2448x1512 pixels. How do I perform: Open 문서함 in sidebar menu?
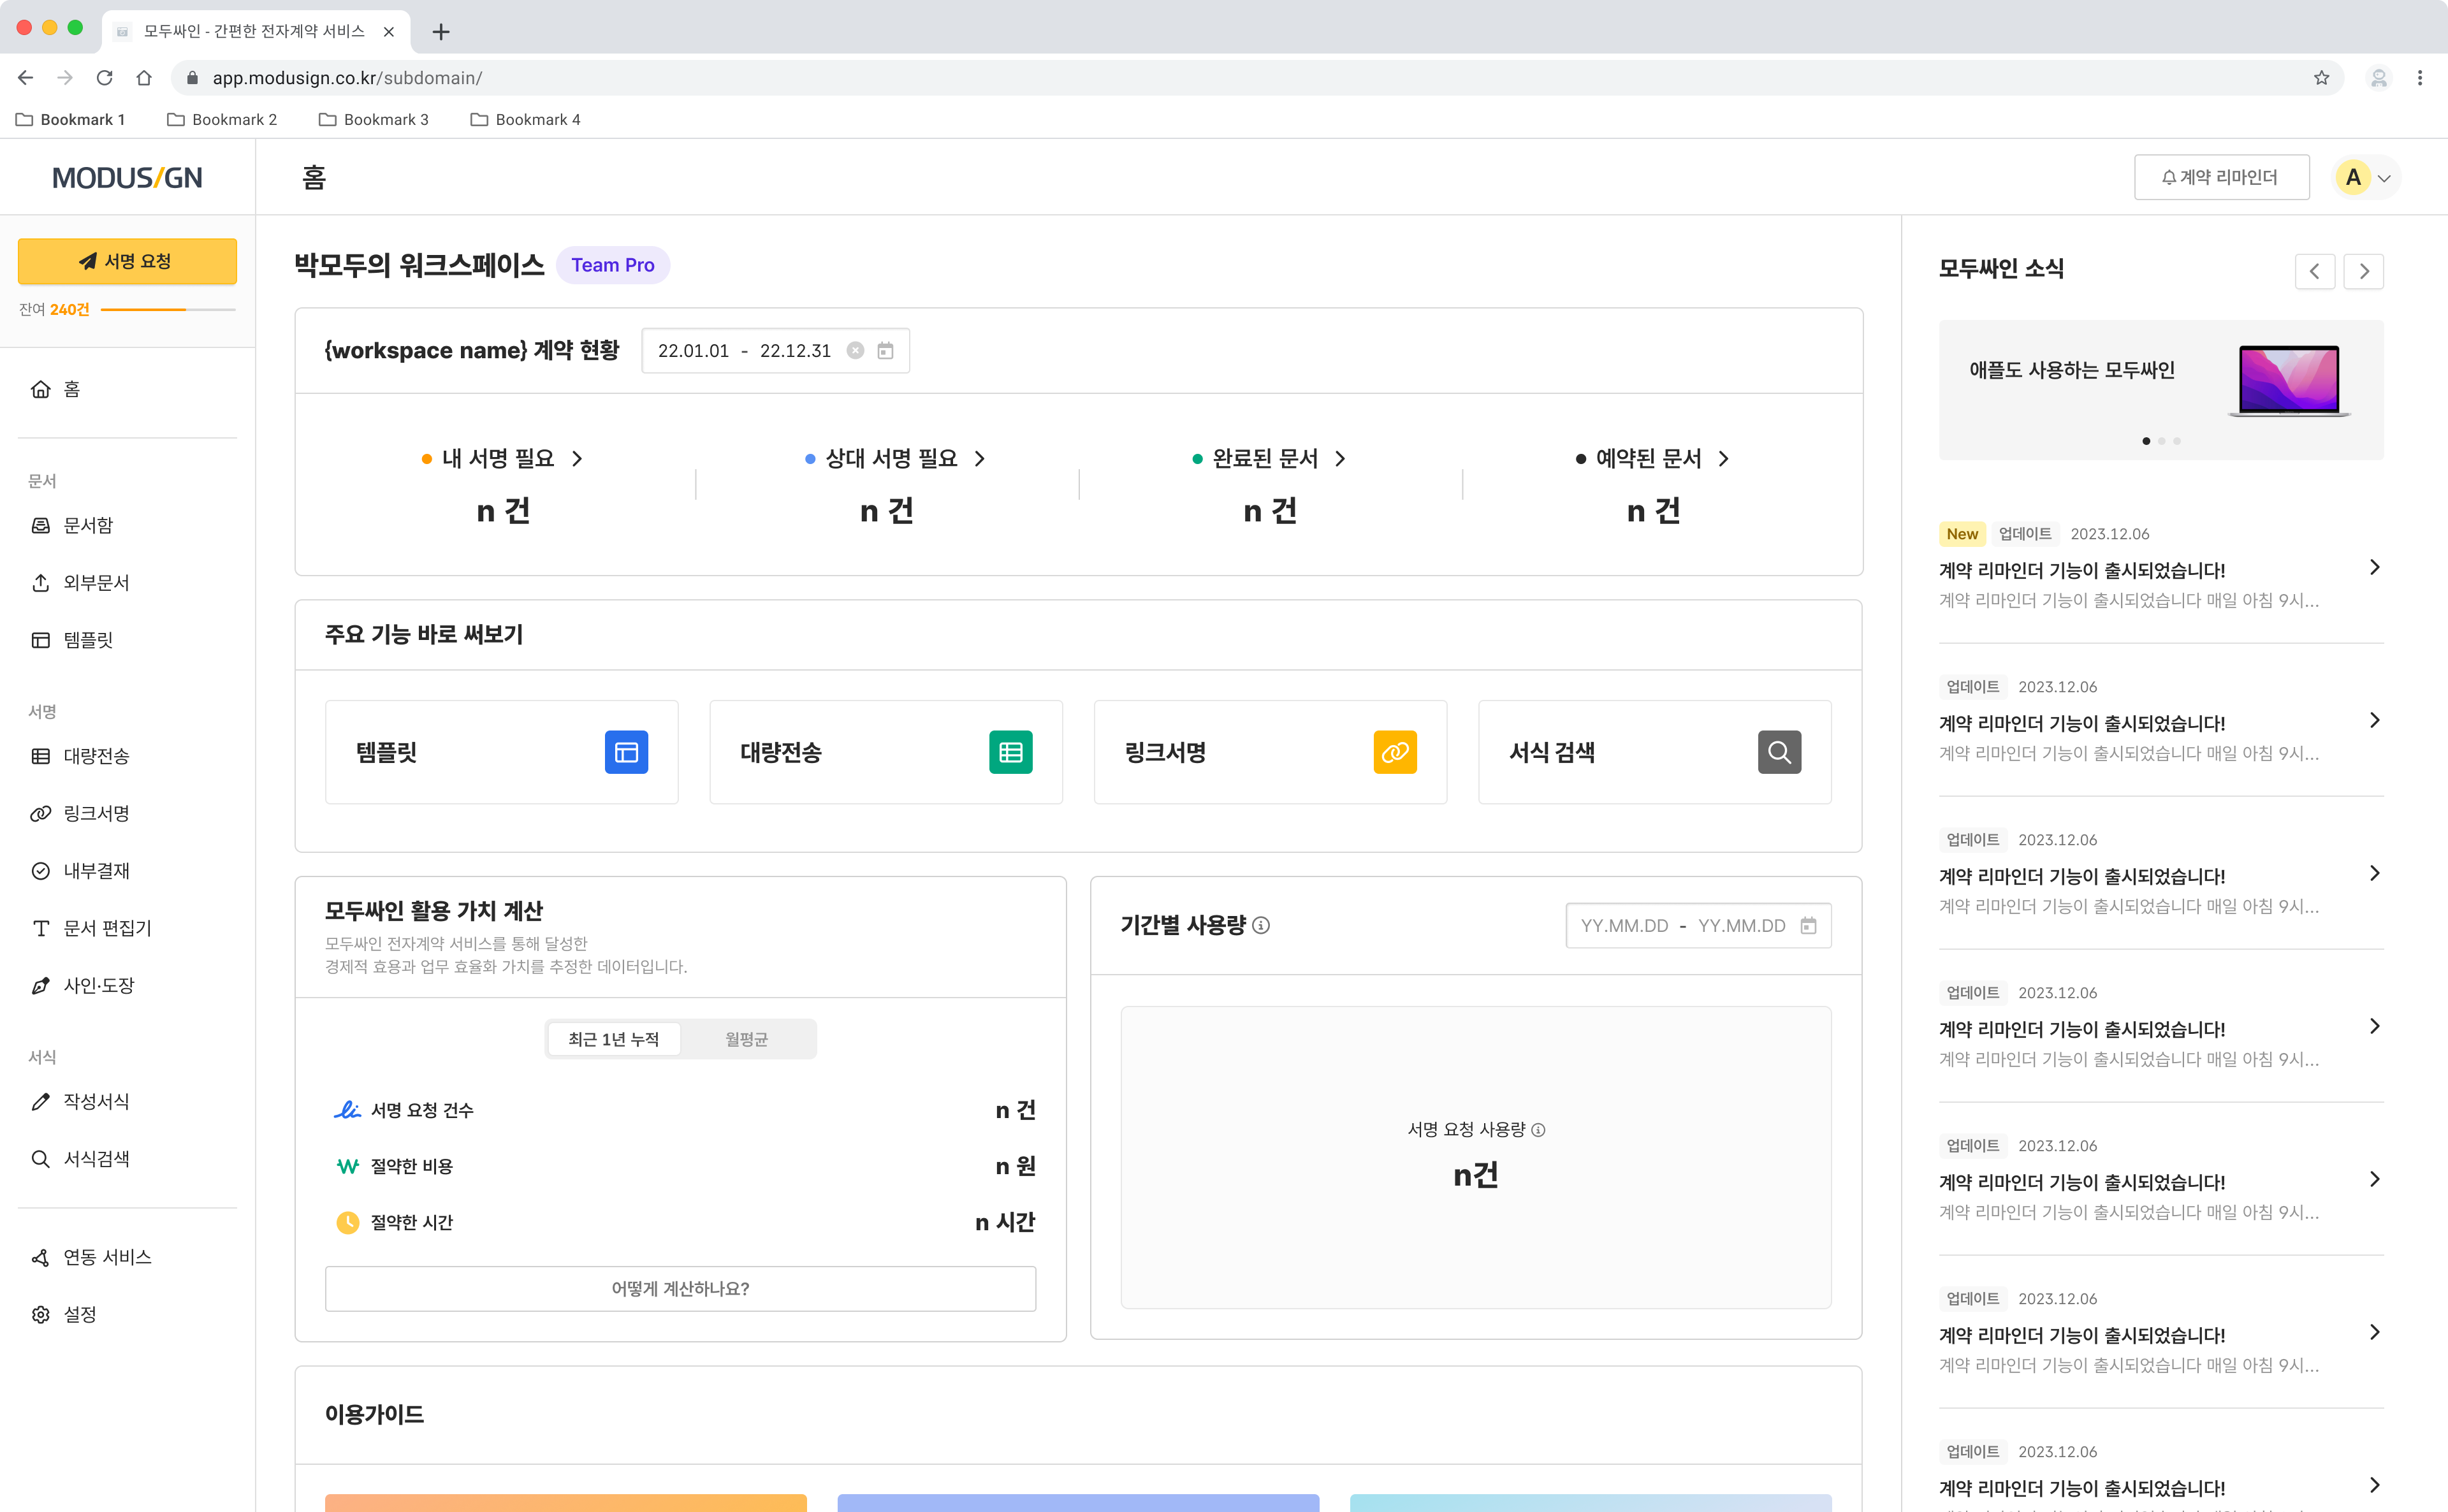pos(88,525)
